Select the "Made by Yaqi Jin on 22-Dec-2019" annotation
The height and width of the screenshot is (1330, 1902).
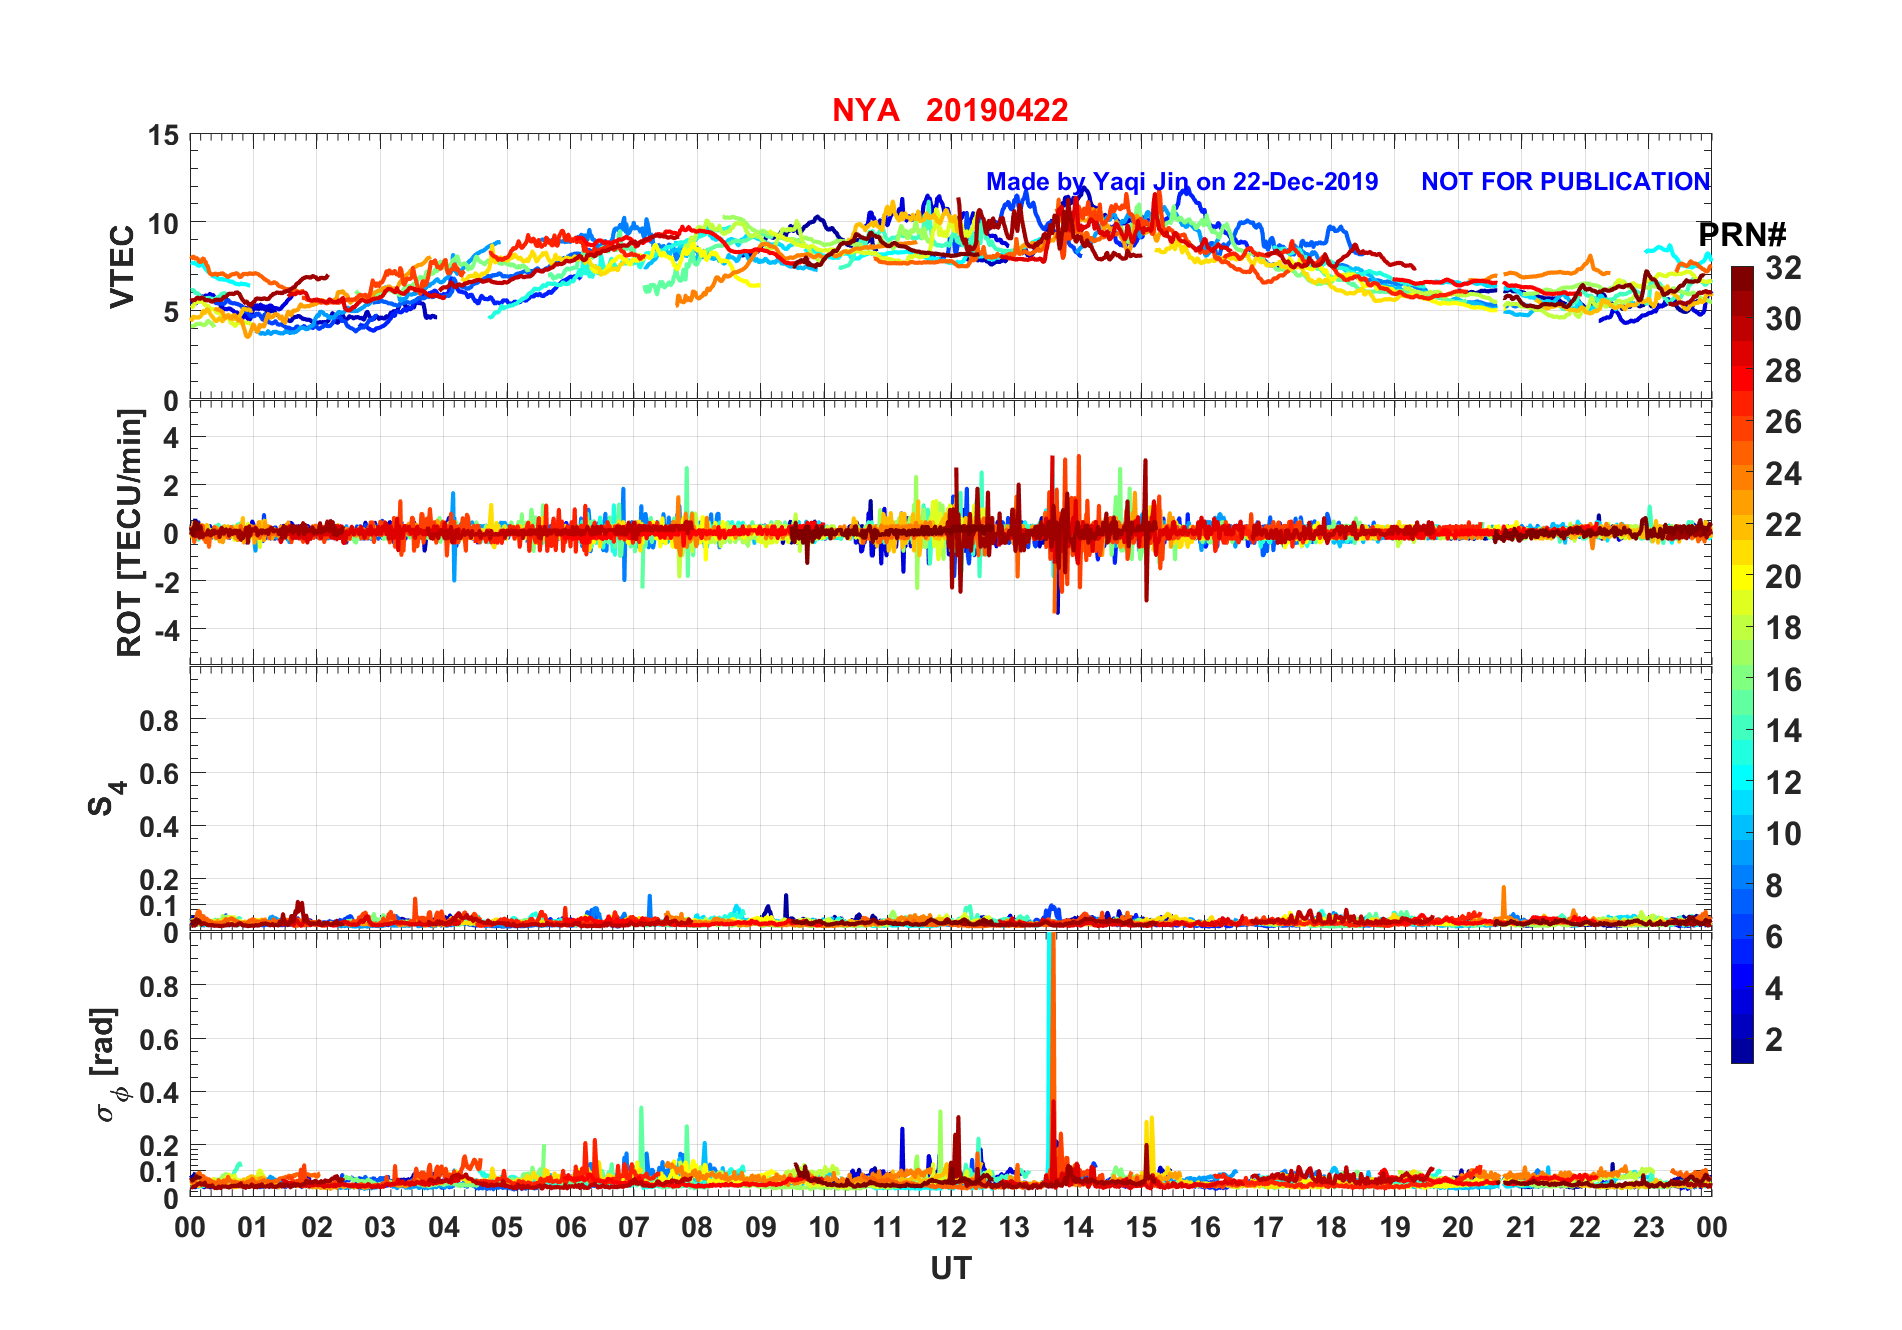1182,182
